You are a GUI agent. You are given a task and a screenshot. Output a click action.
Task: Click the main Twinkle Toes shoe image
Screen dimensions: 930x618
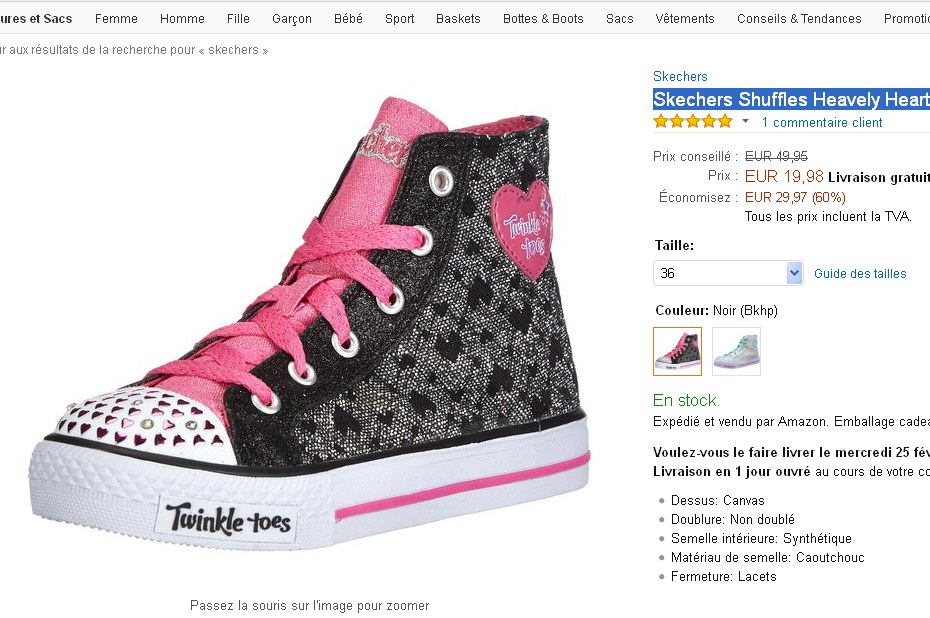(308, 330)
